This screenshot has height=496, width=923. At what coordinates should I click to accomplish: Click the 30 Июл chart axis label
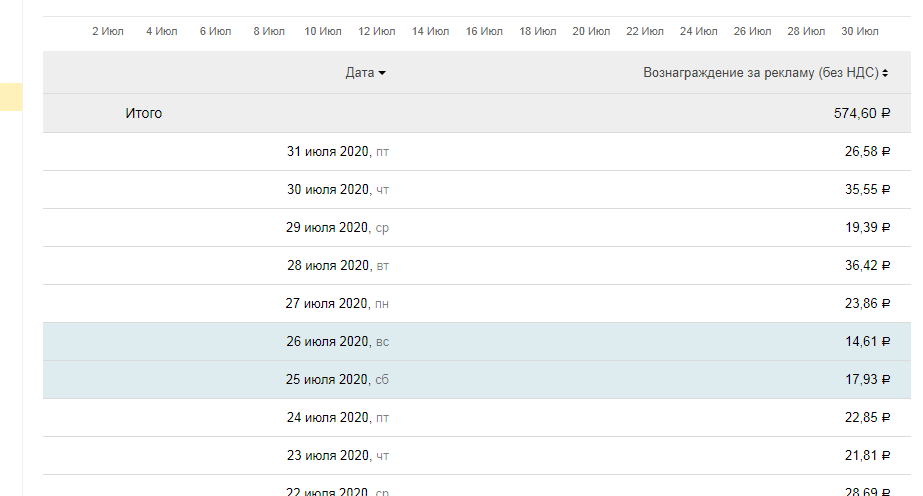click(x=860, y=31)
